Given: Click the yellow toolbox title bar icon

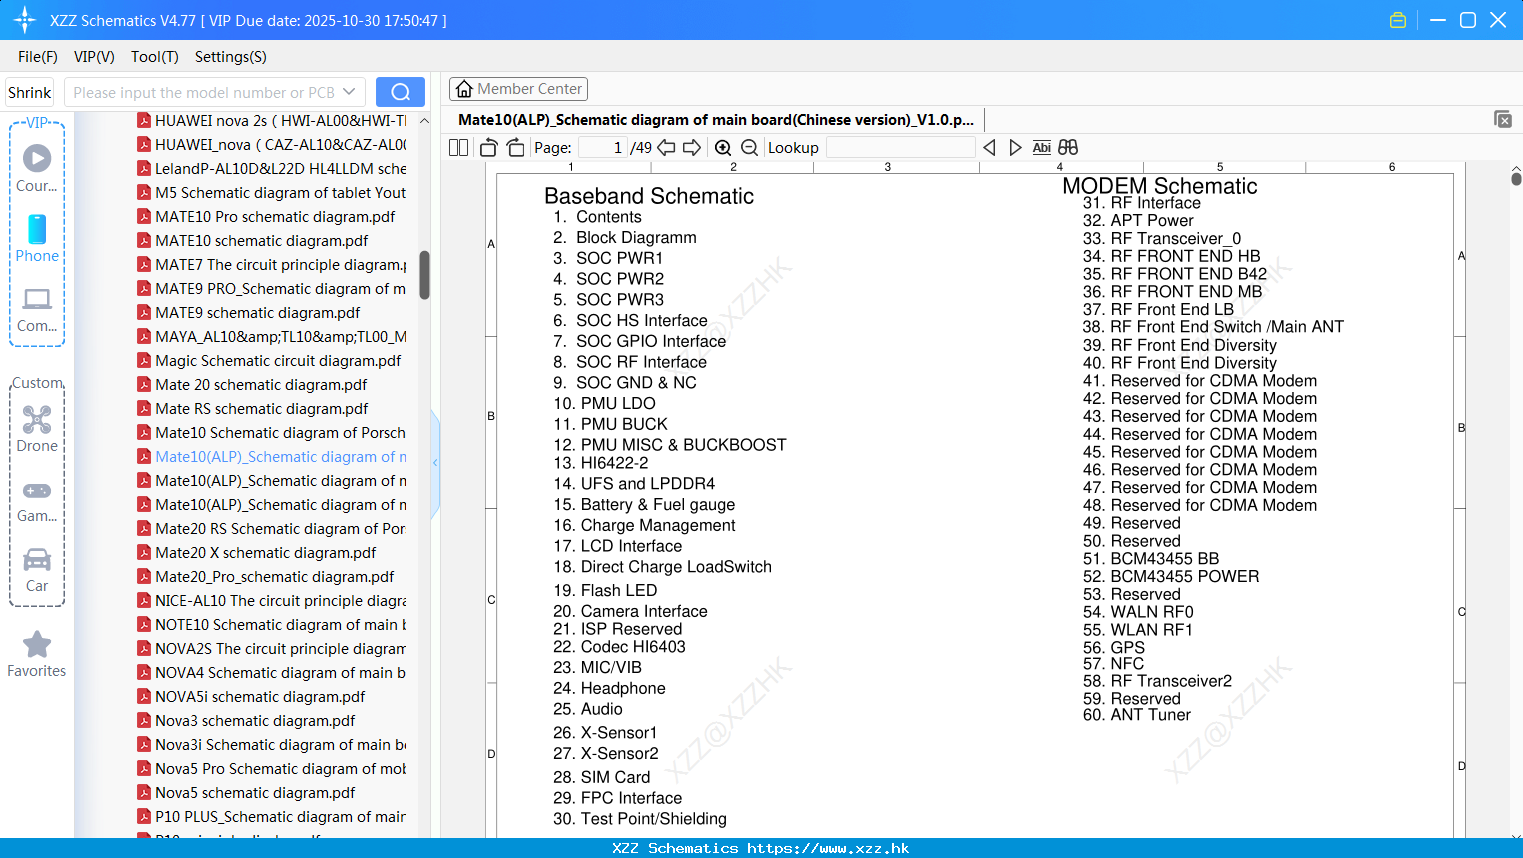Looking at the screenshot, I should coord(1398,20).
